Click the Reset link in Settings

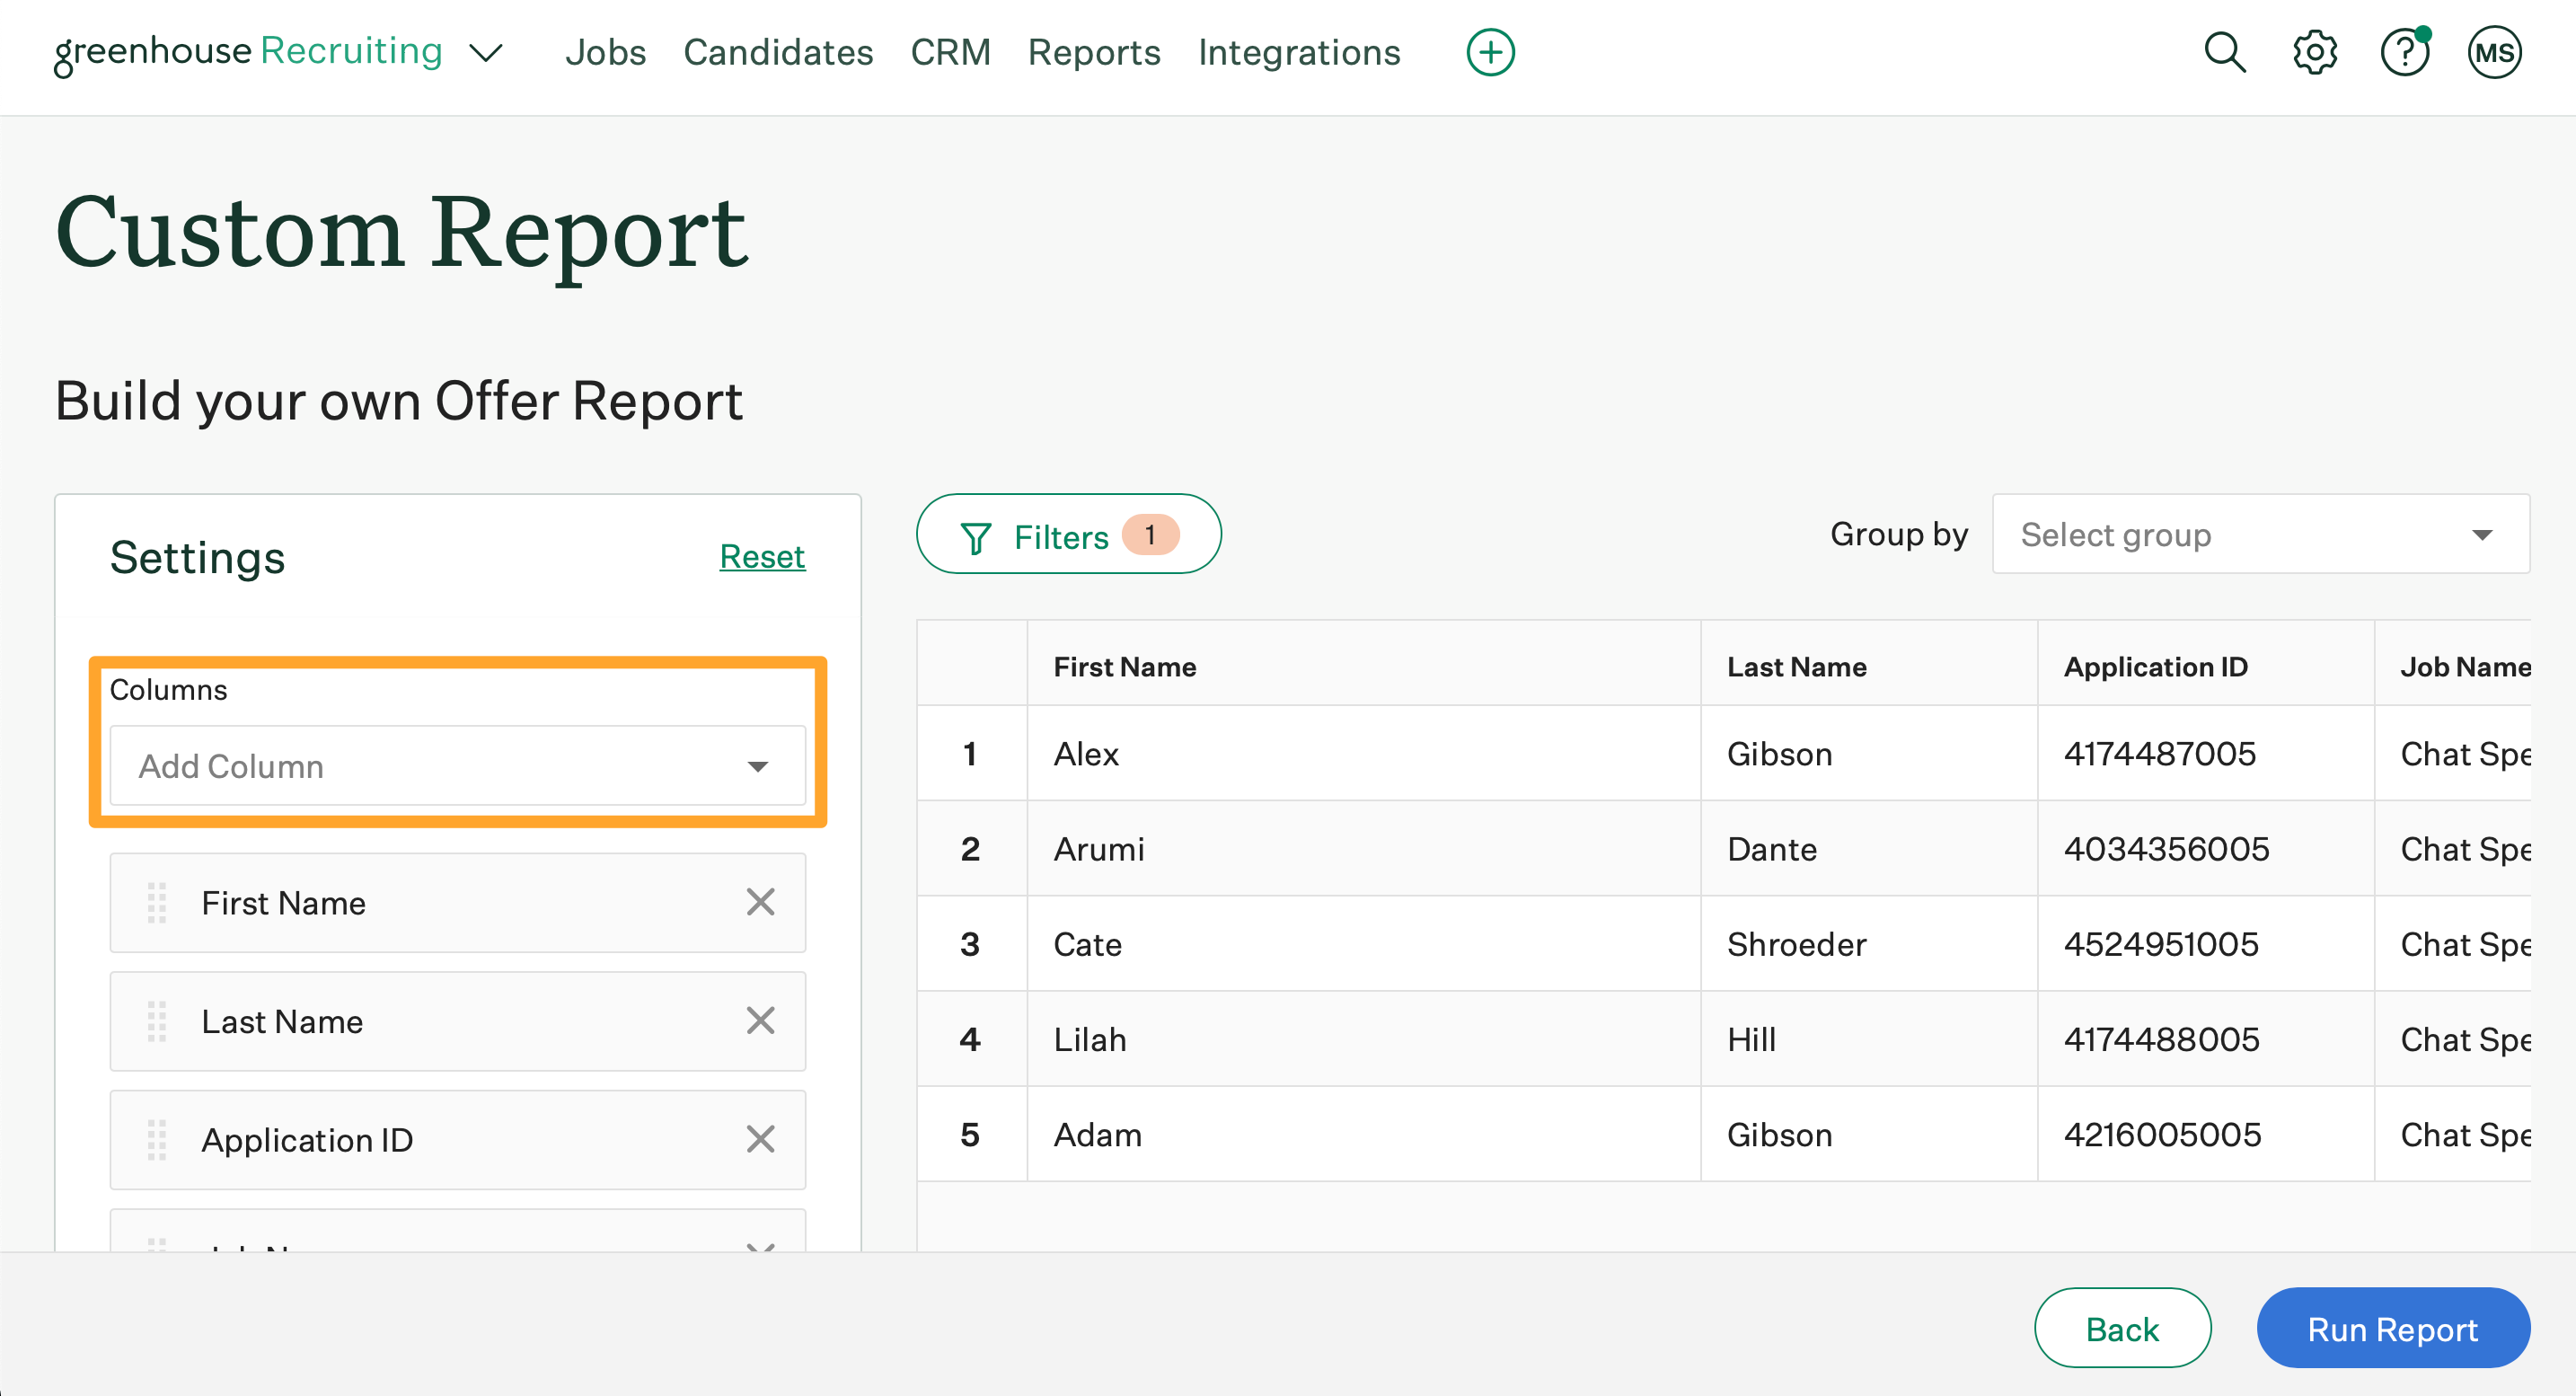point(762,555)
